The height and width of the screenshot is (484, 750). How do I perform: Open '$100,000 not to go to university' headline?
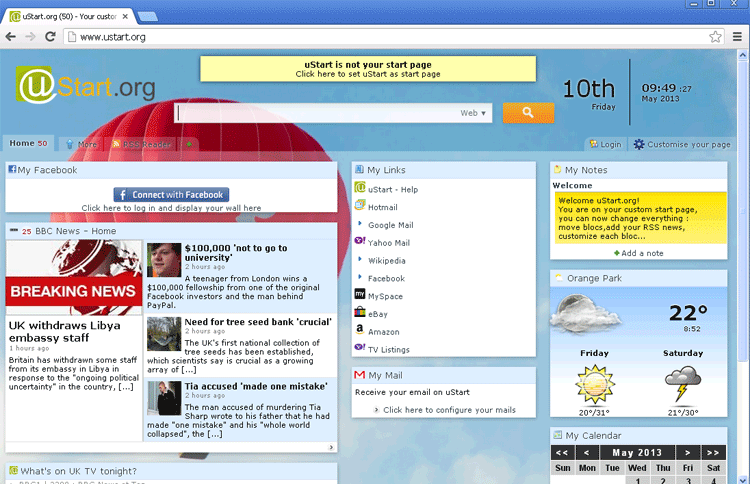236,253
